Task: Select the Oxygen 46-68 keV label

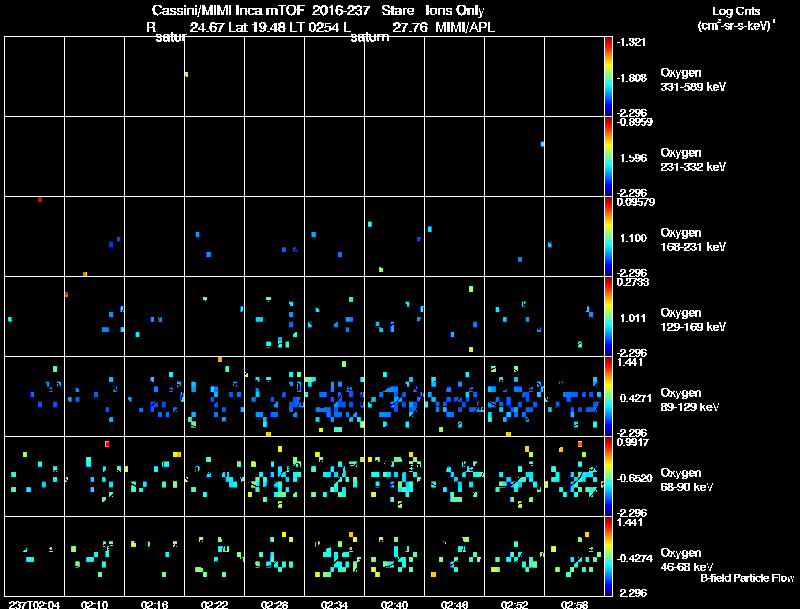Action: [x=687, y=560]
